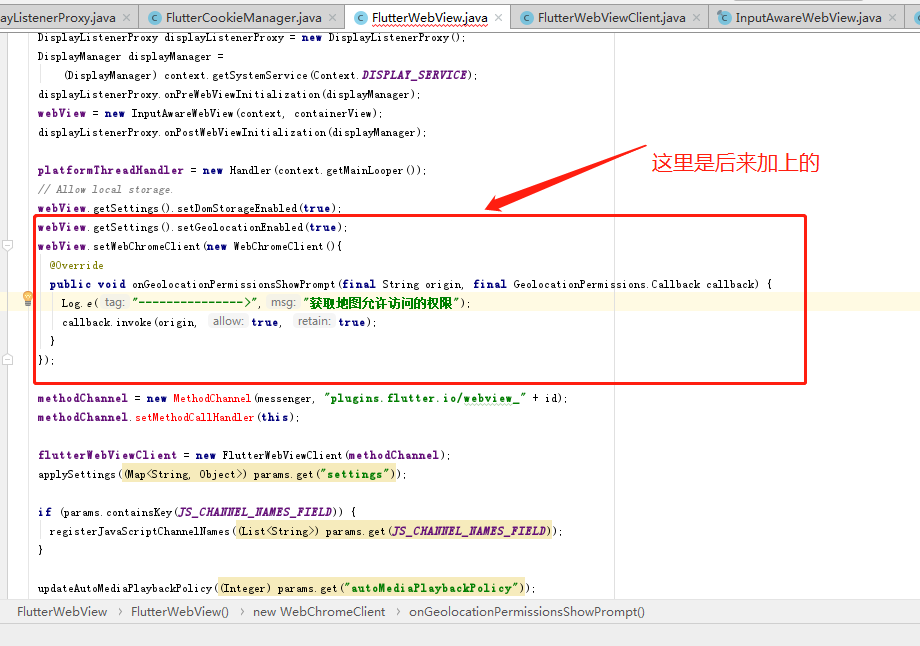Click the applySettings call

pyautogui.click(x=77, y=474)
